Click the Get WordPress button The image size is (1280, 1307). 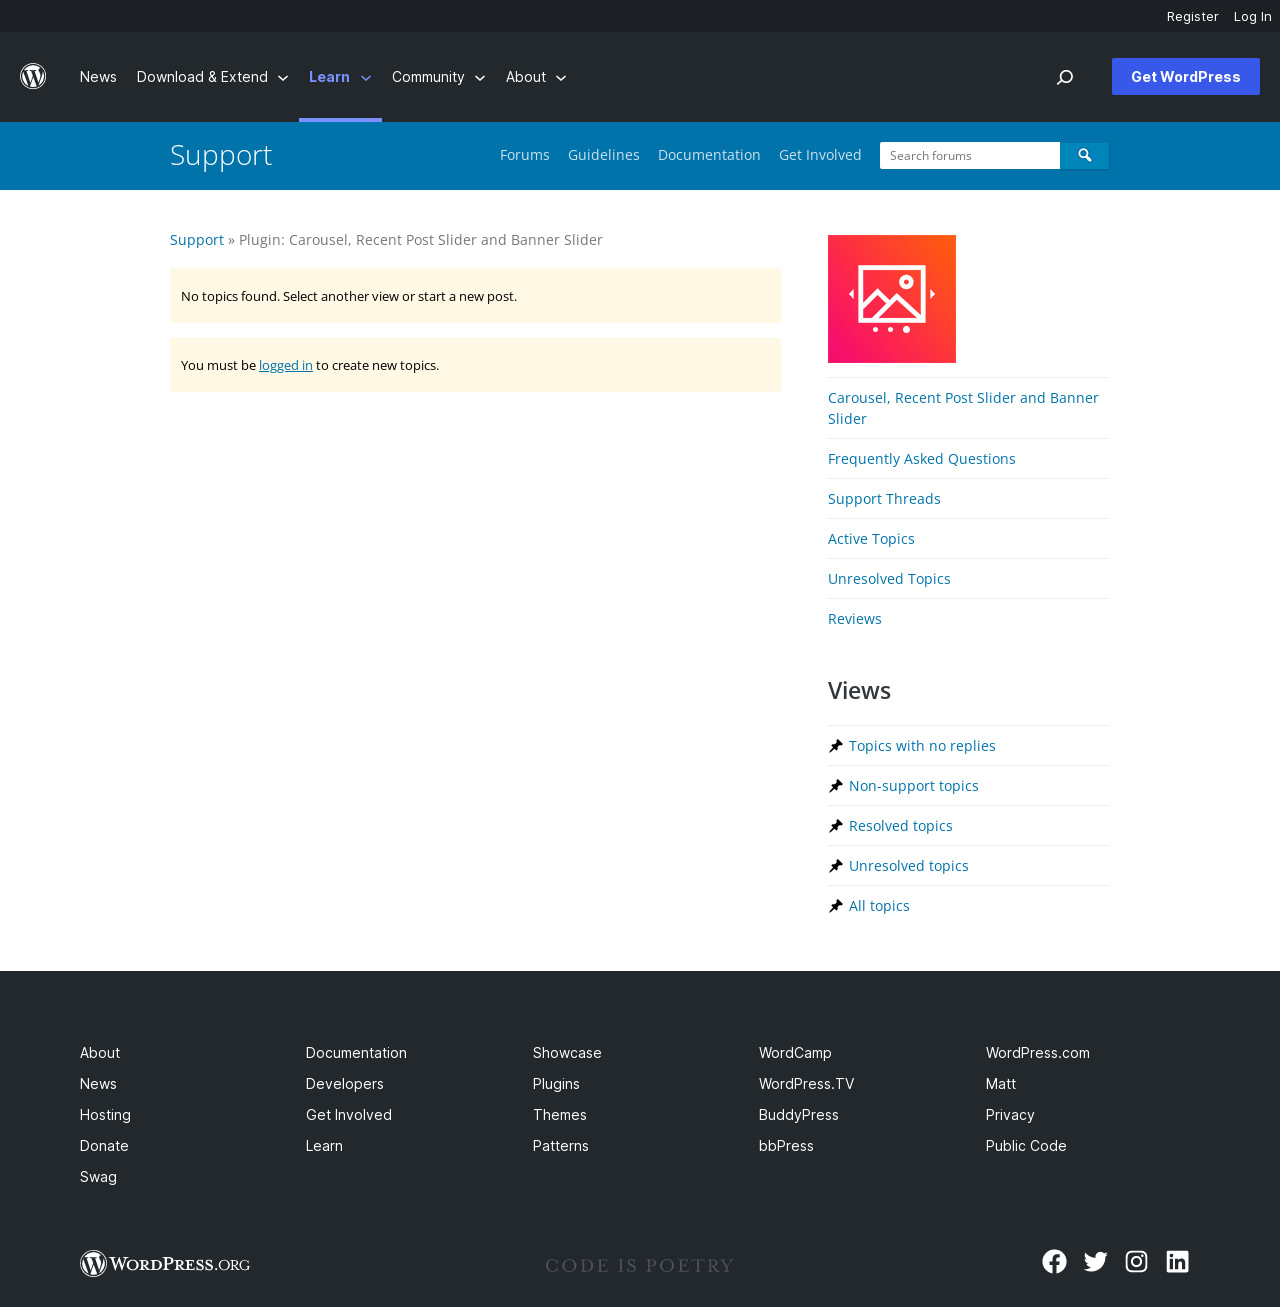[1186, 77]
